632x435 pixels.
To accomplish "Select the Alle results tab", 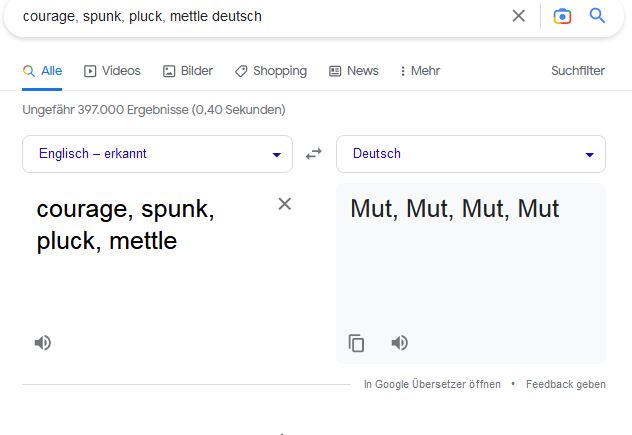I will pyautogui.click(x=42, y=71).
